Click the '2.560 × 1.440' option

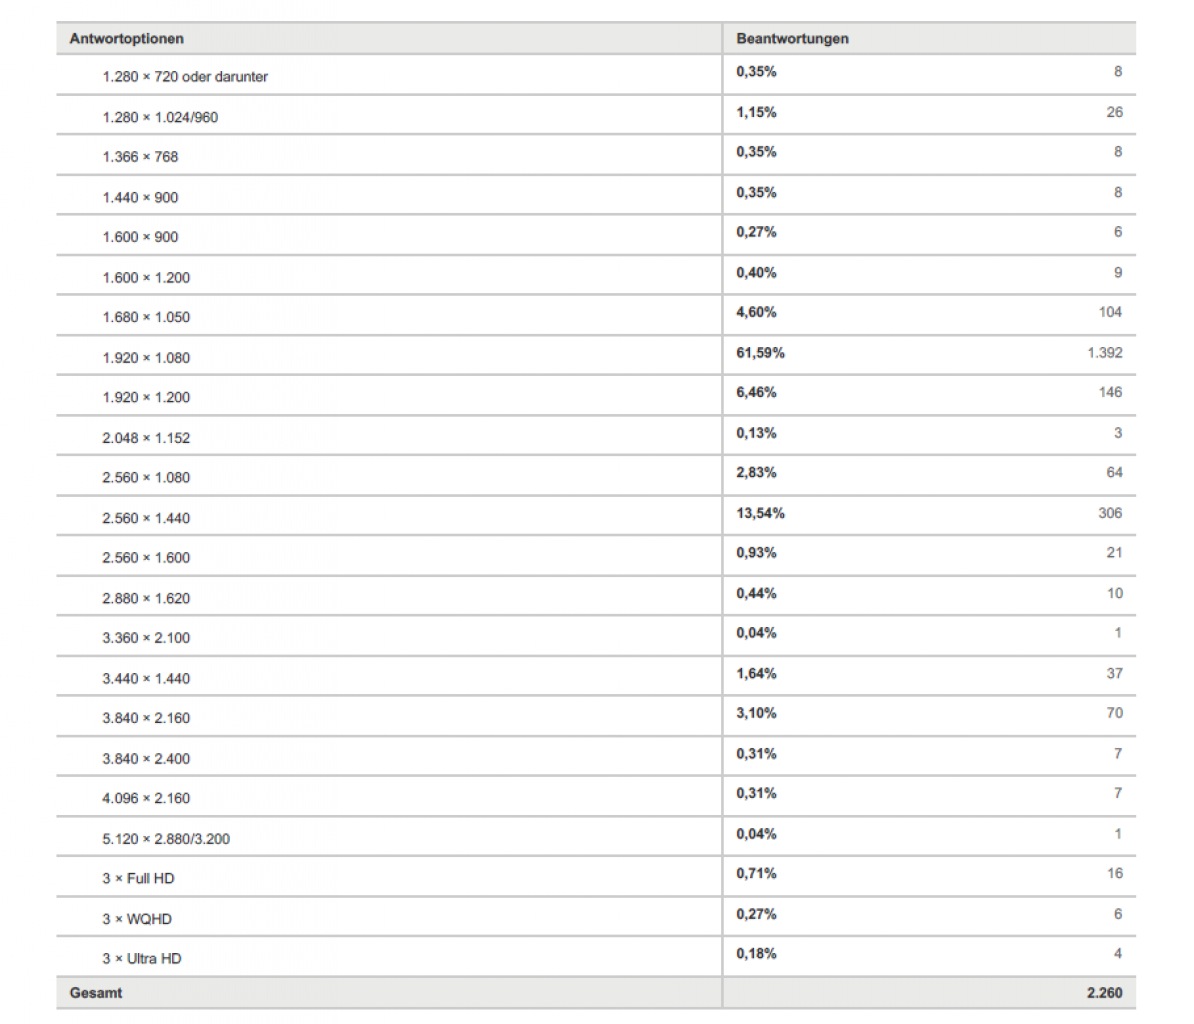pyautogui.click(x=146, y=518)
